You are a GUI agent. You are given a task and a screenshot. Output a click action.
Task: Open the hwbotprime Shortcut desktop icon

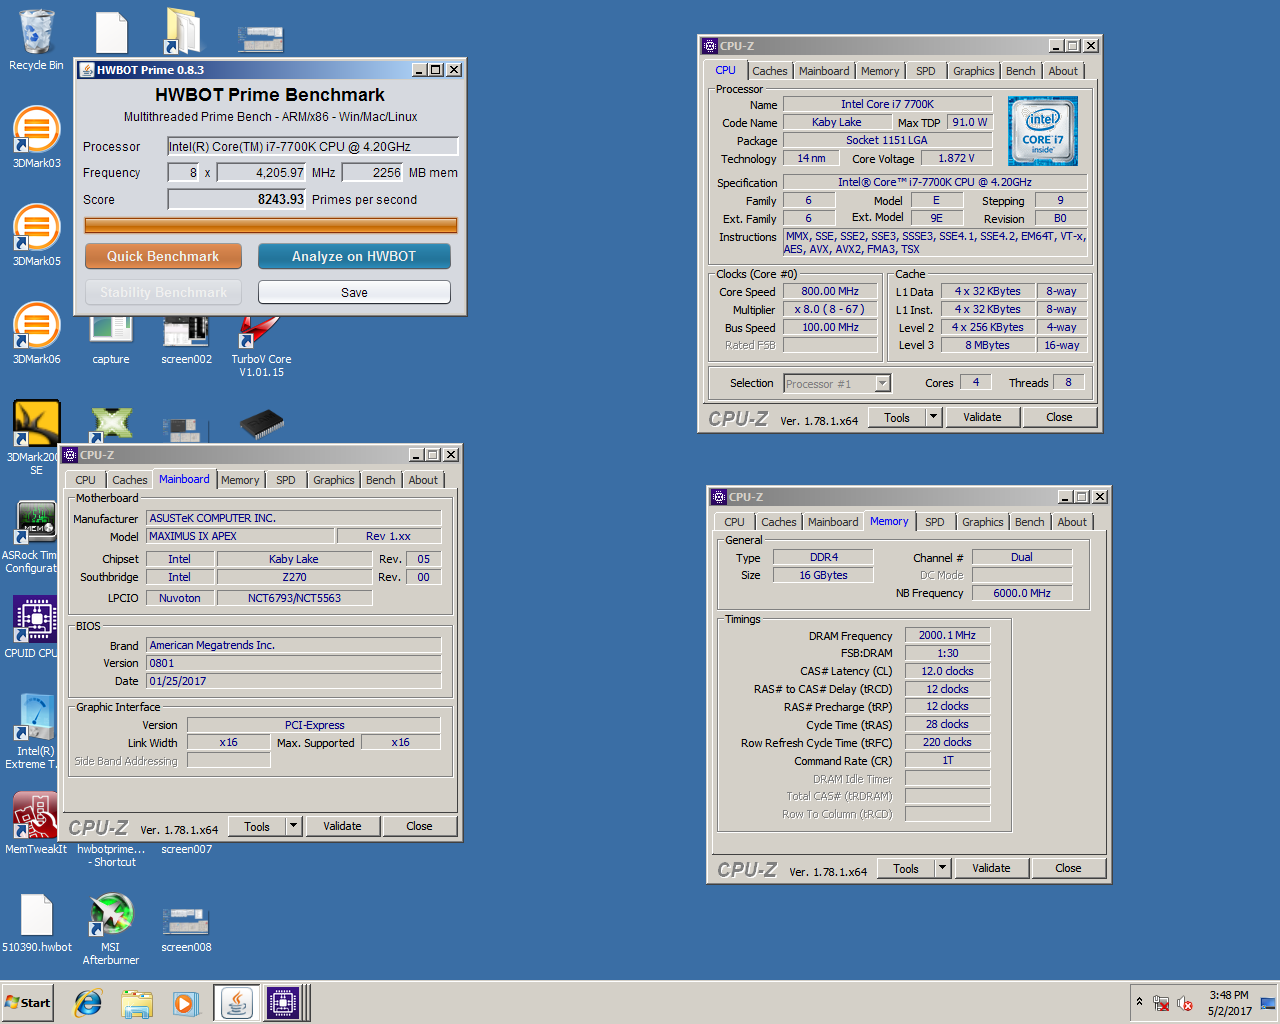111,855
